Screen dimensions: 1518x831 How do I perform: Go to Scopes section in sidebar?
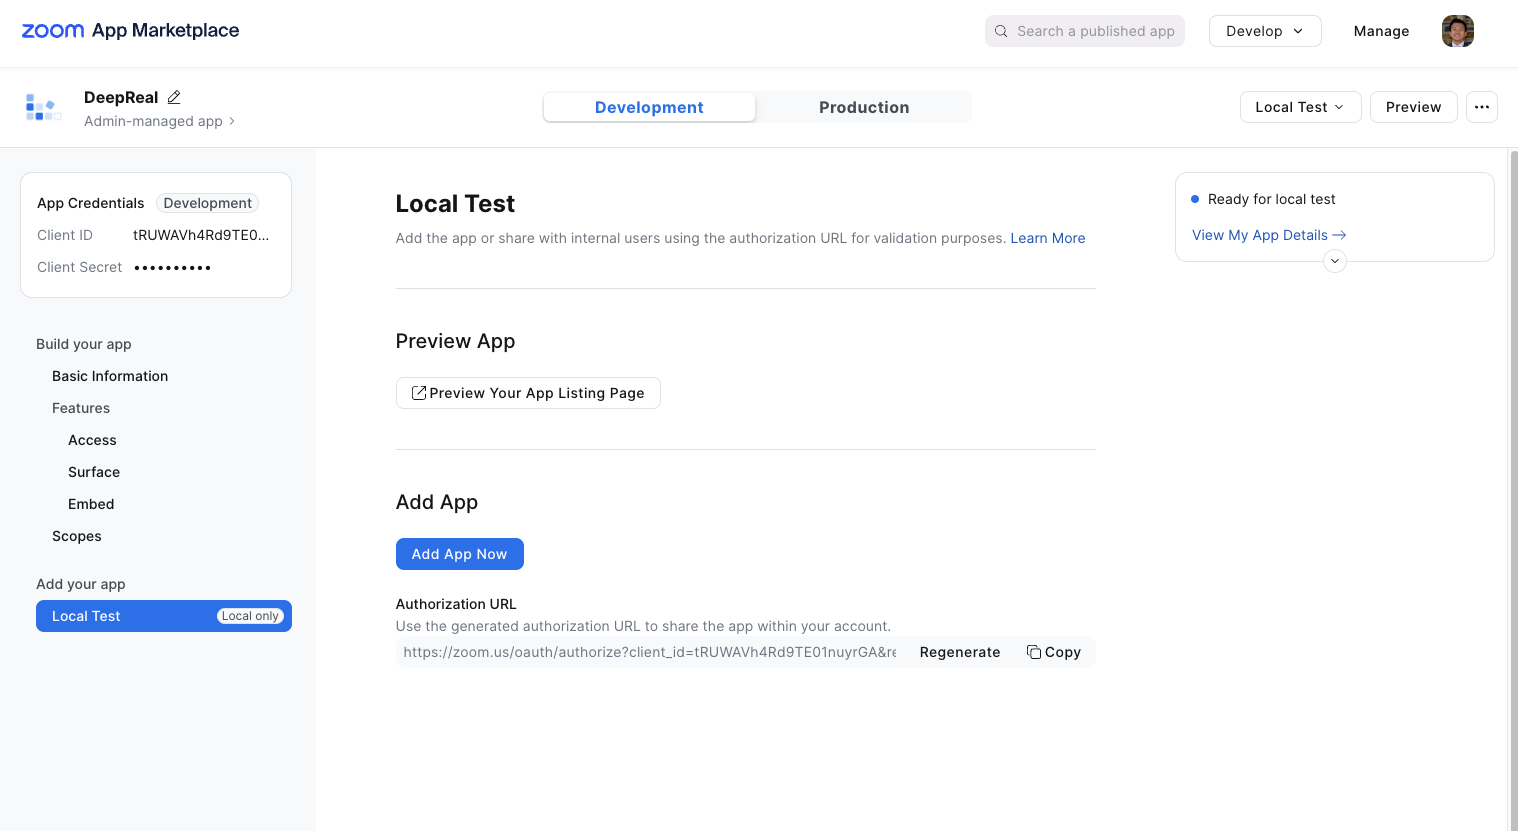pos(77,536)
